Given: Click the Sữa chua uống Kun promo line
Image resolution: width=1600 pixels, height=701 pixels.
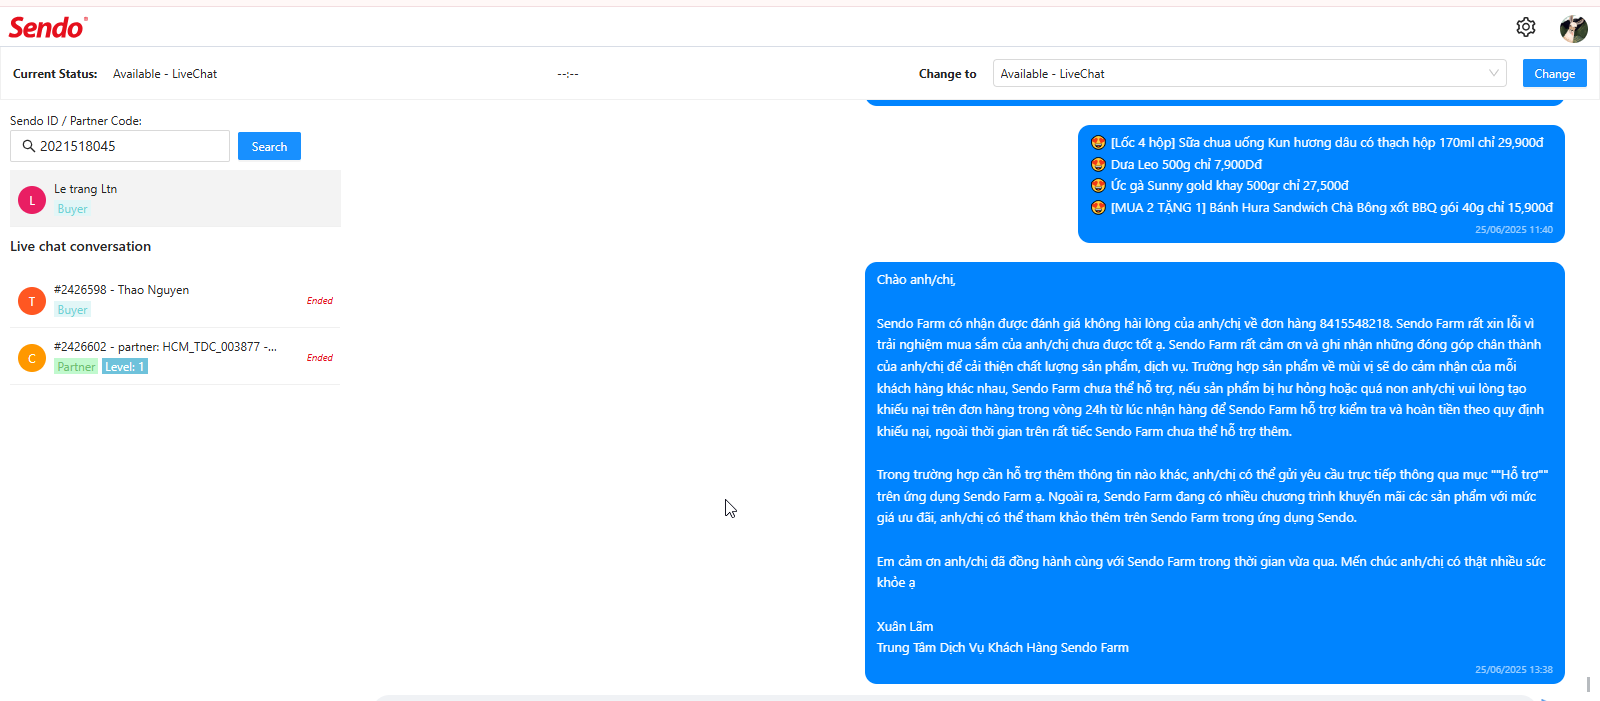Looking at the screenshot, I should [x=1317, y=142].
